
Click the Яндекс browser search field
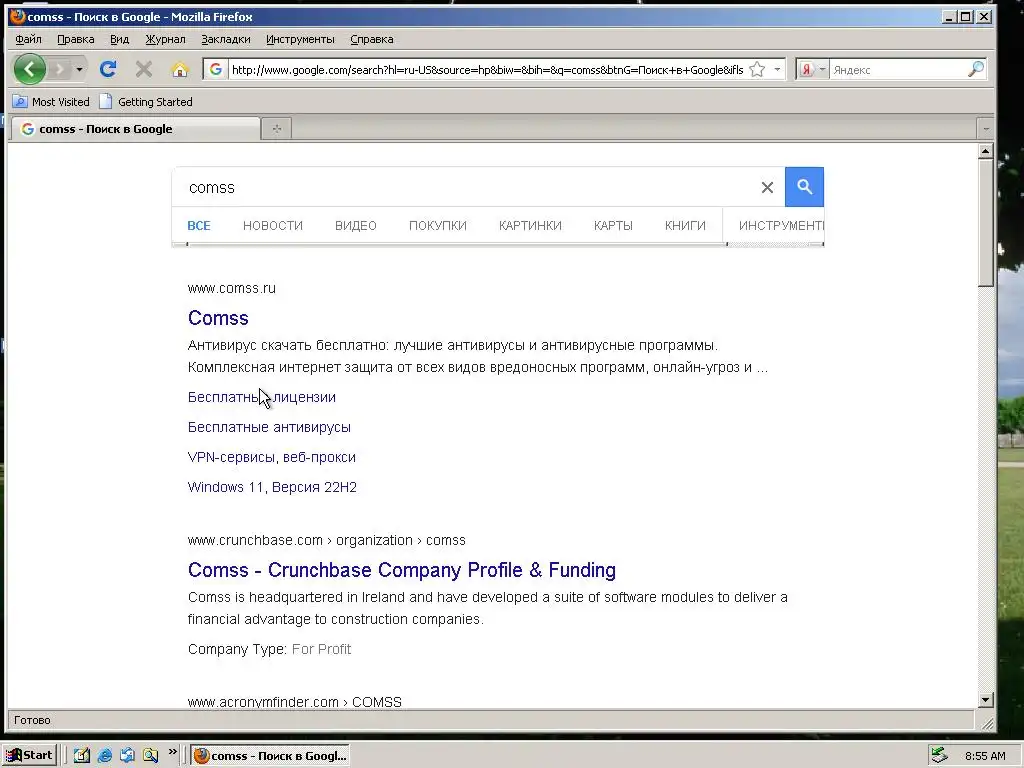click(x=898, y=69)
